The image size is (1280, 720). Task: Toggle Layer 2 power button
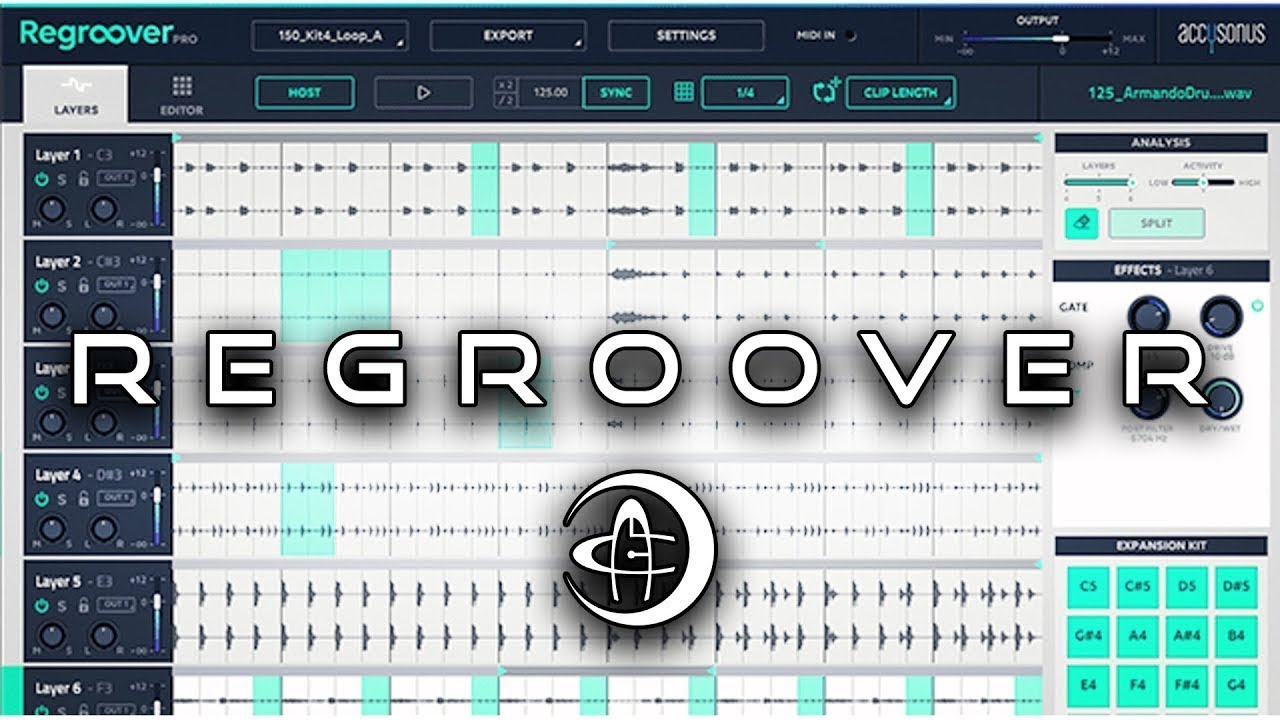click(42, 286)
